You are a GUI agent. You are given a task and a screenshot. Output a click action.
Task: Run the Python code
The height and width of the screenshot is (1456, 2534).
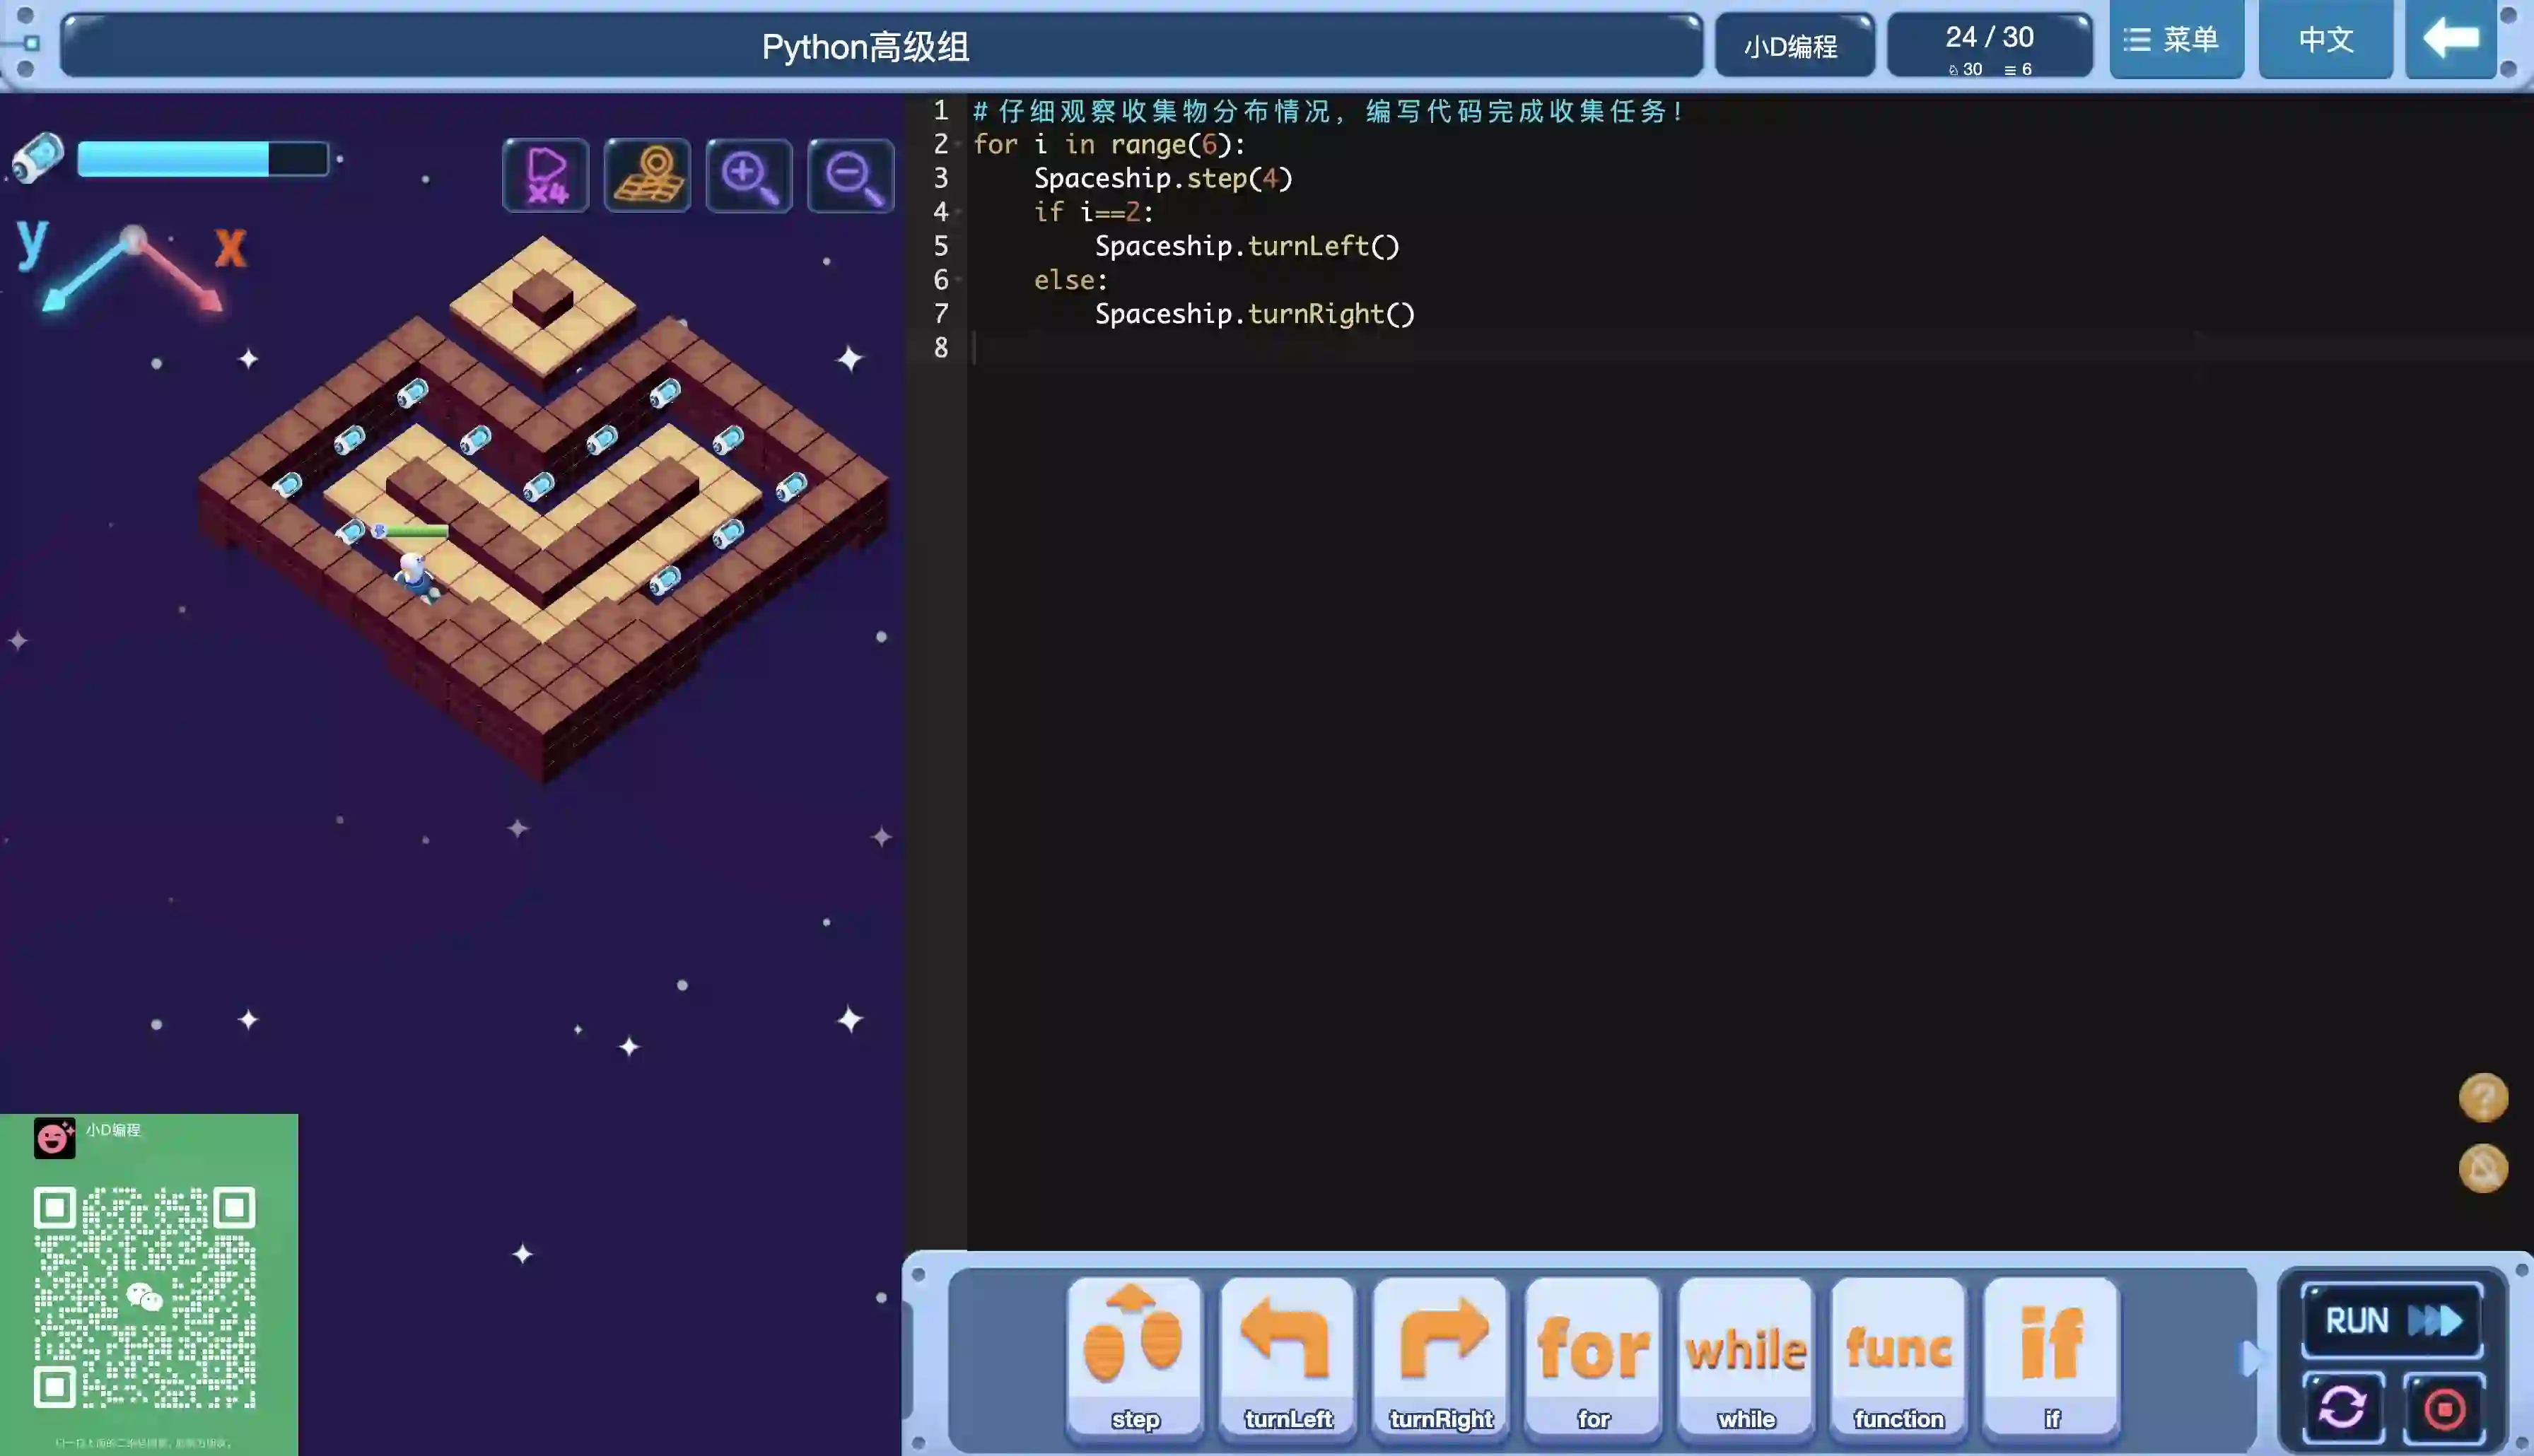click(2392, 1320)
